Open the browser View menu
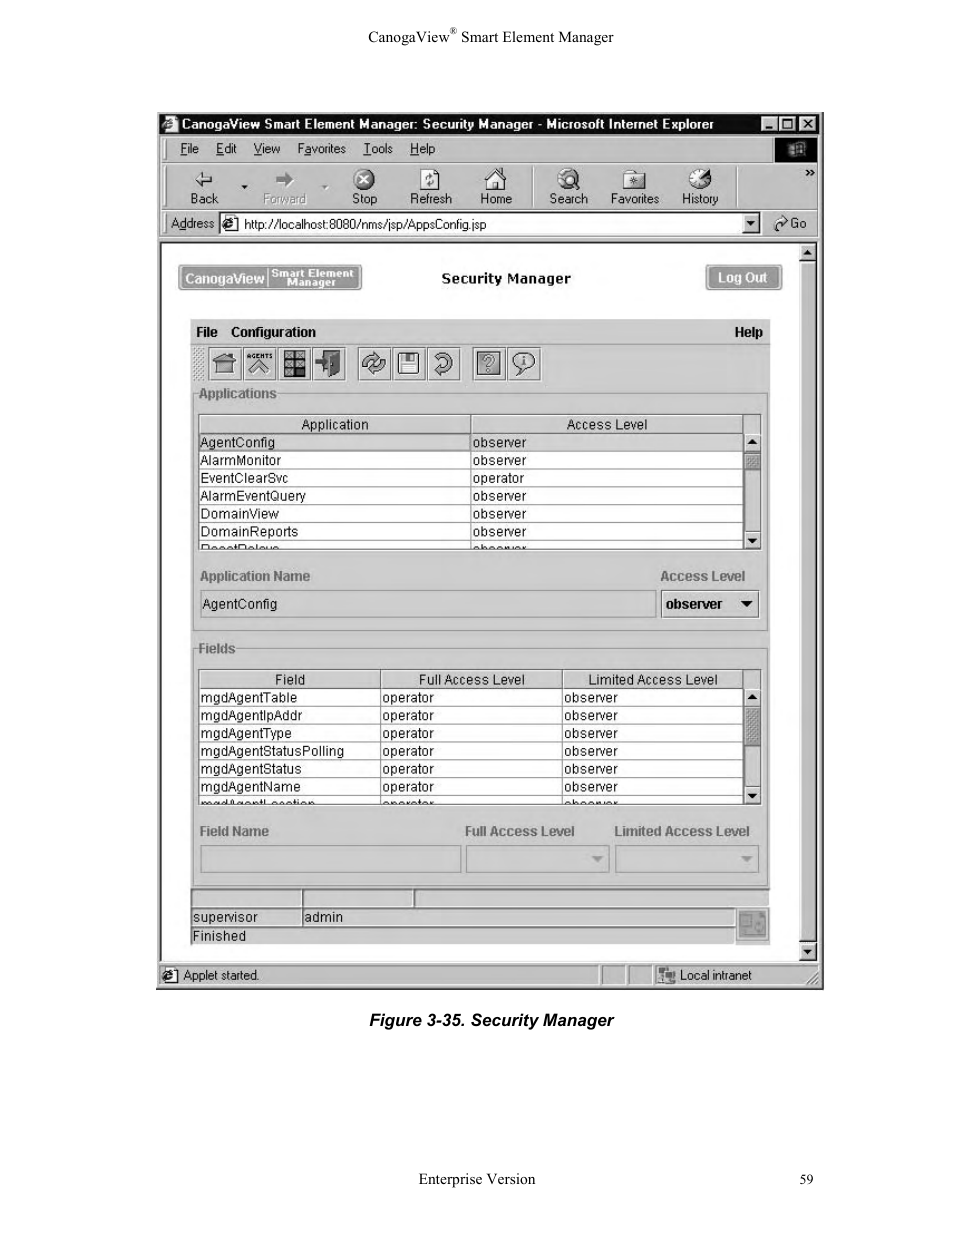954x1235 pixels. 266,149
